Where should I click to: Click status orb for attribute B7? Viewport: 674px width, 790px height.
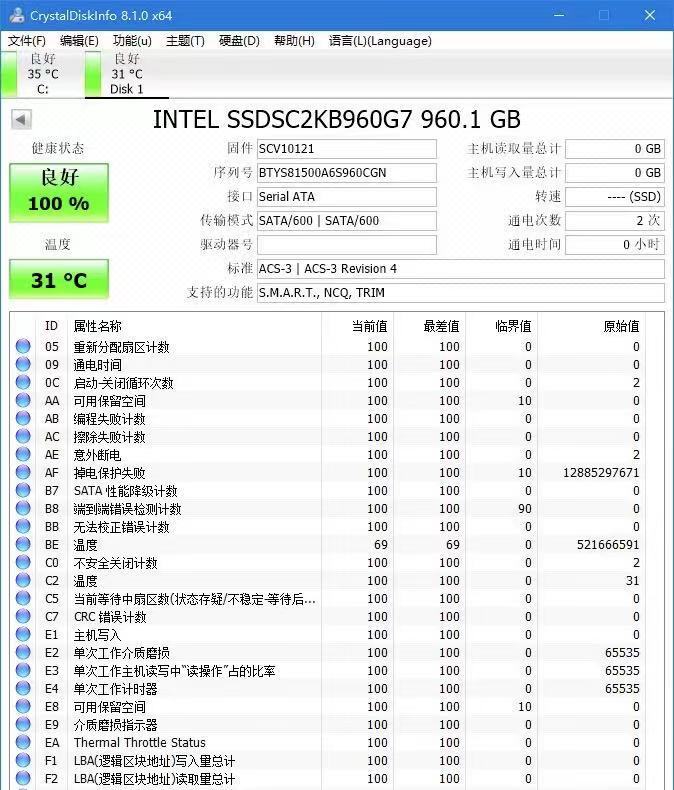point(23,490)
